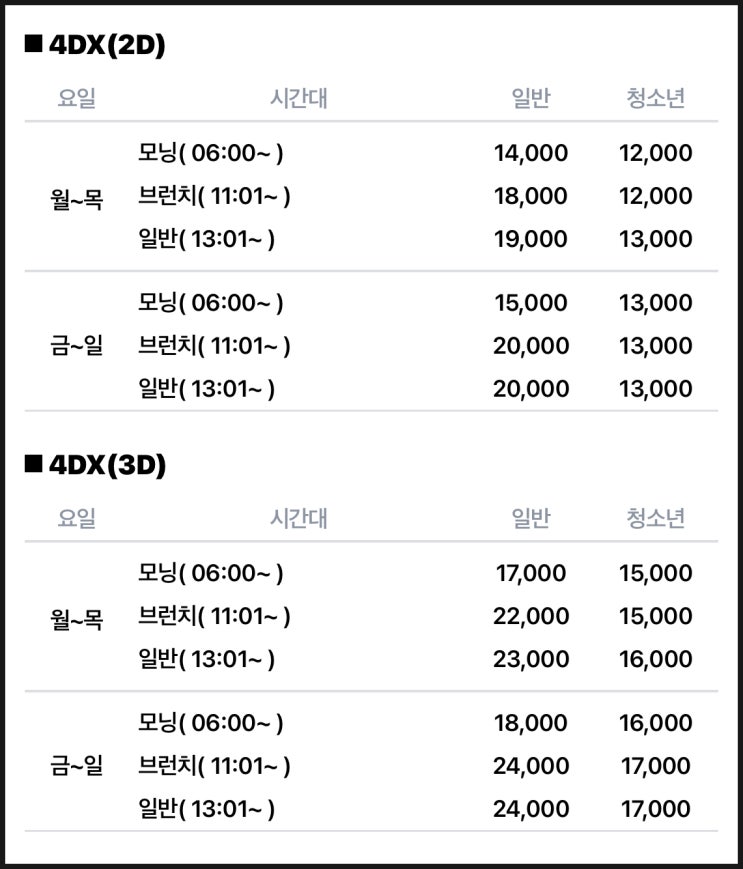Click the 19,000 price in 4DX(2D) table
This screenshot has height=869, width=743.
coord(531,239)
